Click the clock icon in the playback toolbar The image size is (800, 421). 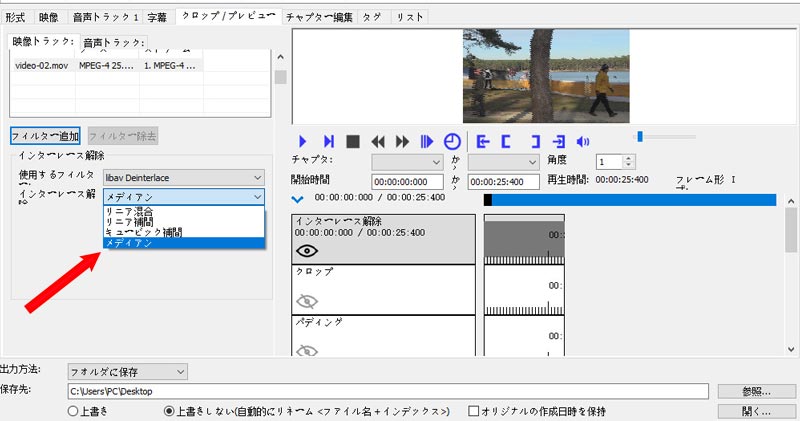453,141
